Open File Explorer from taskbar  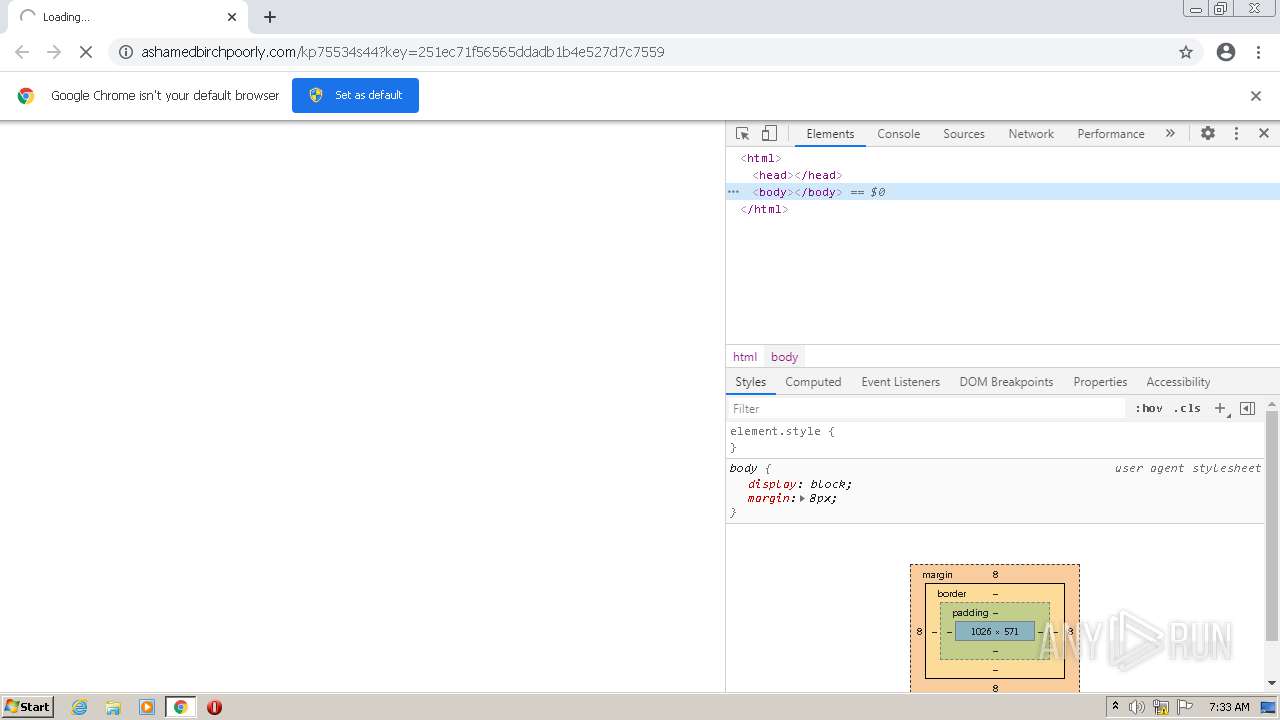pyautogui.click(x=113, y=707)
